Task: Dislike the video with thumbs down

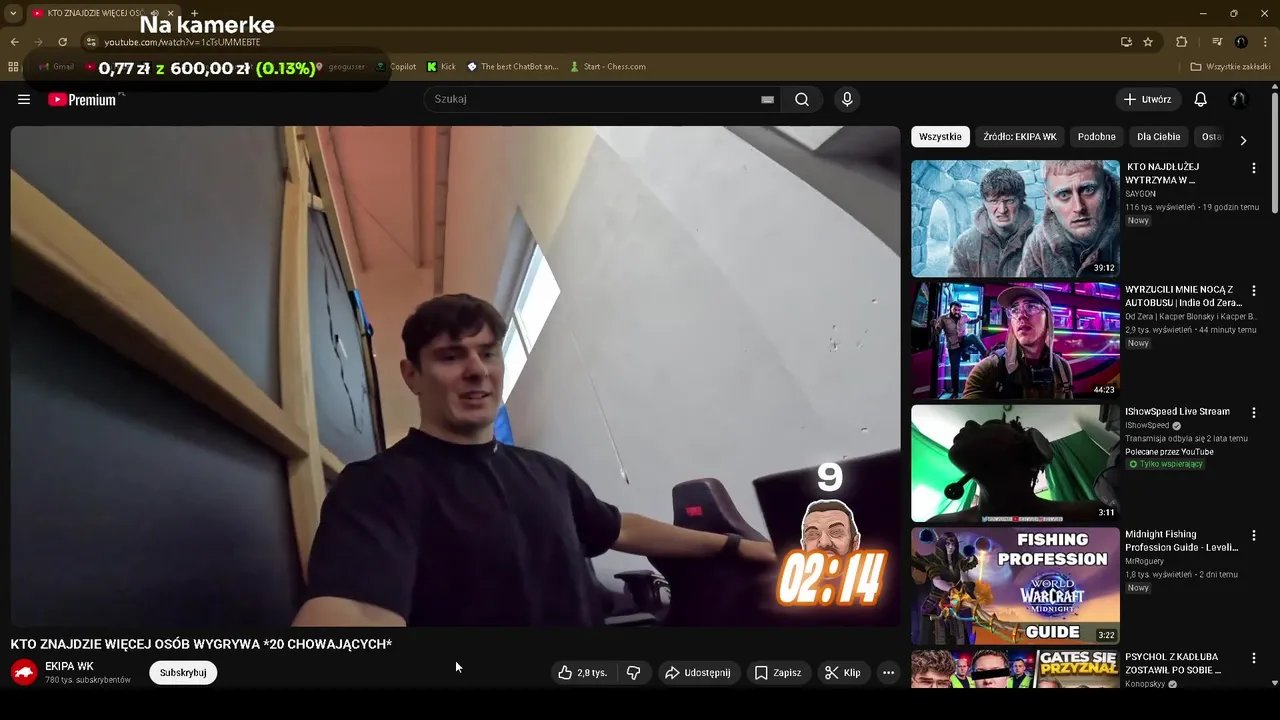Action: pyautogui.click(x=633, y=673)
